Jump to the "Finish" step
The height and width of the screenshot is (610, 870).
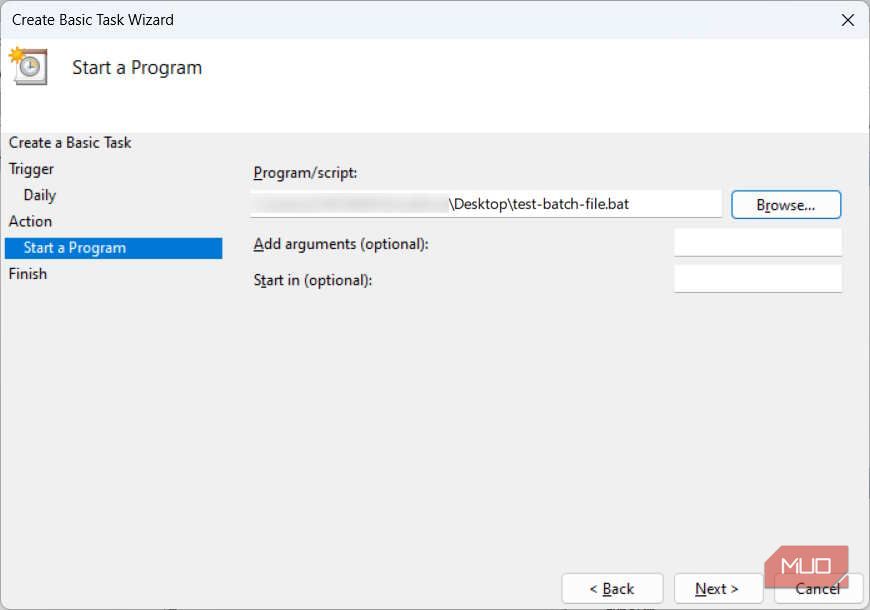27,273
